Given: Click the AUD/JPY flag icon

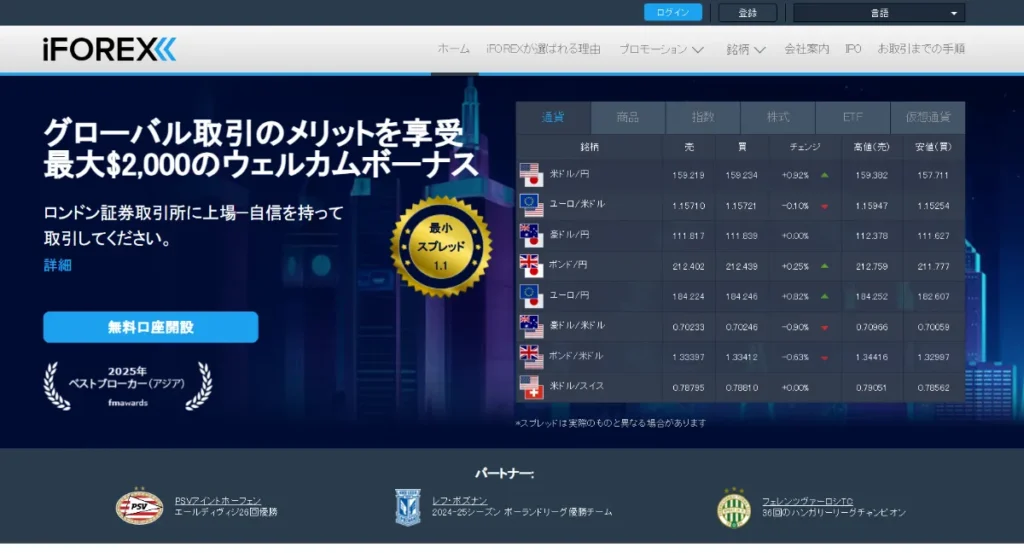Looking at the screenshot, I should 531,236.
